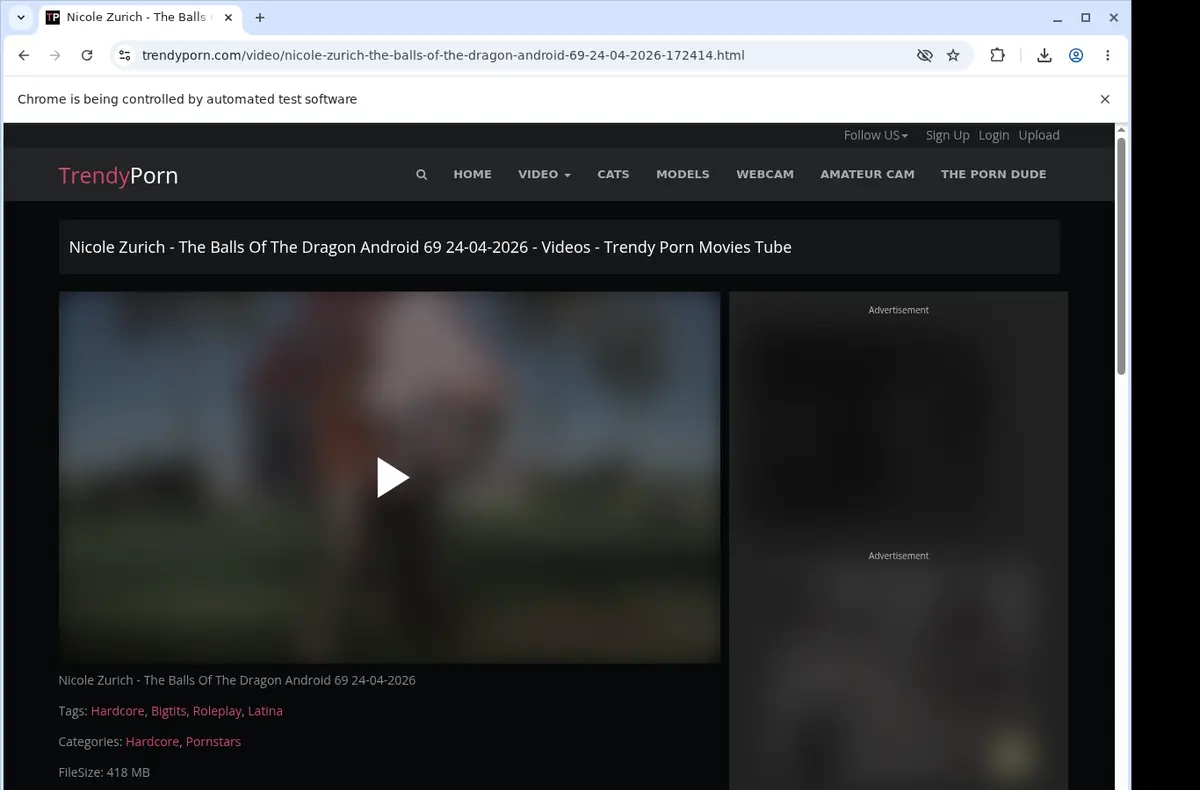
Task: Open the AMATEUR CAM menu item
Action: (867, 174)
